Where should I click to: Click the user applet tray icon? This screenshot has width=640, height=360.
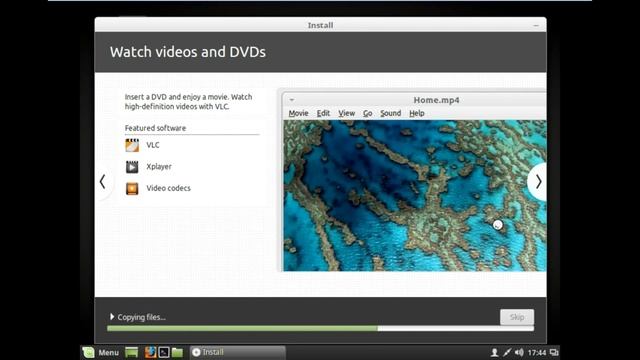coord(494,352)
